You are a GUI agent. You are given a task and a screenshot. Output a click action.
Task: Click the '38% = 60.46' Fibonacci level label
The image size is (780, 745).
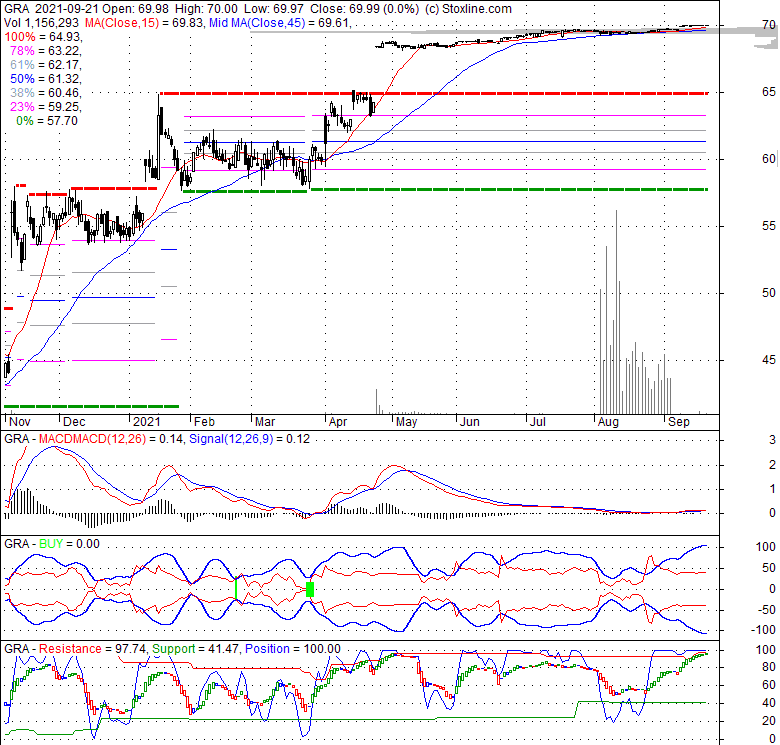click(45, 93)
